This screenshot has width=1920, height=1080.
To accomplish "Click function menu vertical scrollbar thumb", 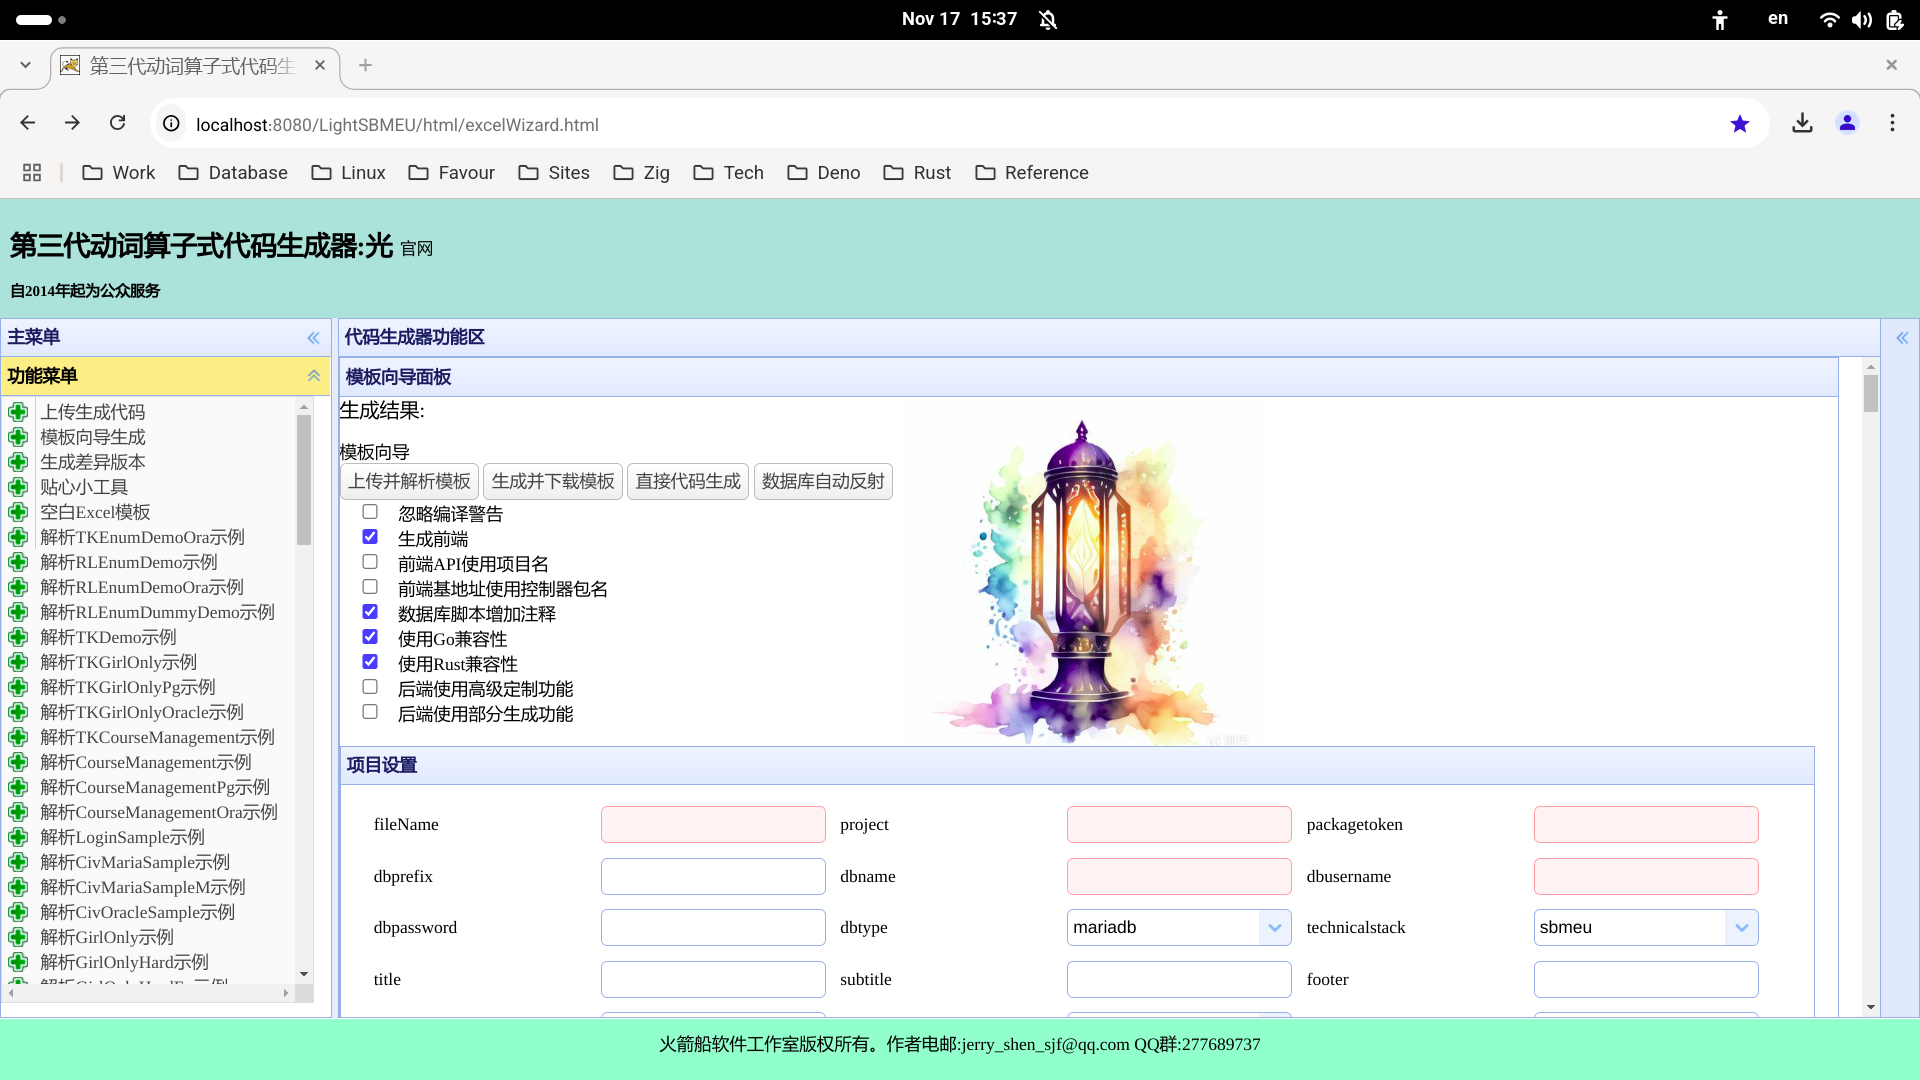I will pyautogui.click(x=304, y=480).
